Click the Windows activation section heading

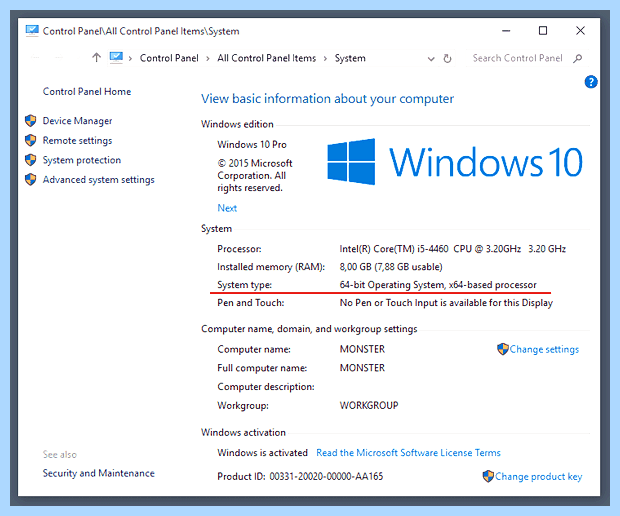[x=243, y=432]
